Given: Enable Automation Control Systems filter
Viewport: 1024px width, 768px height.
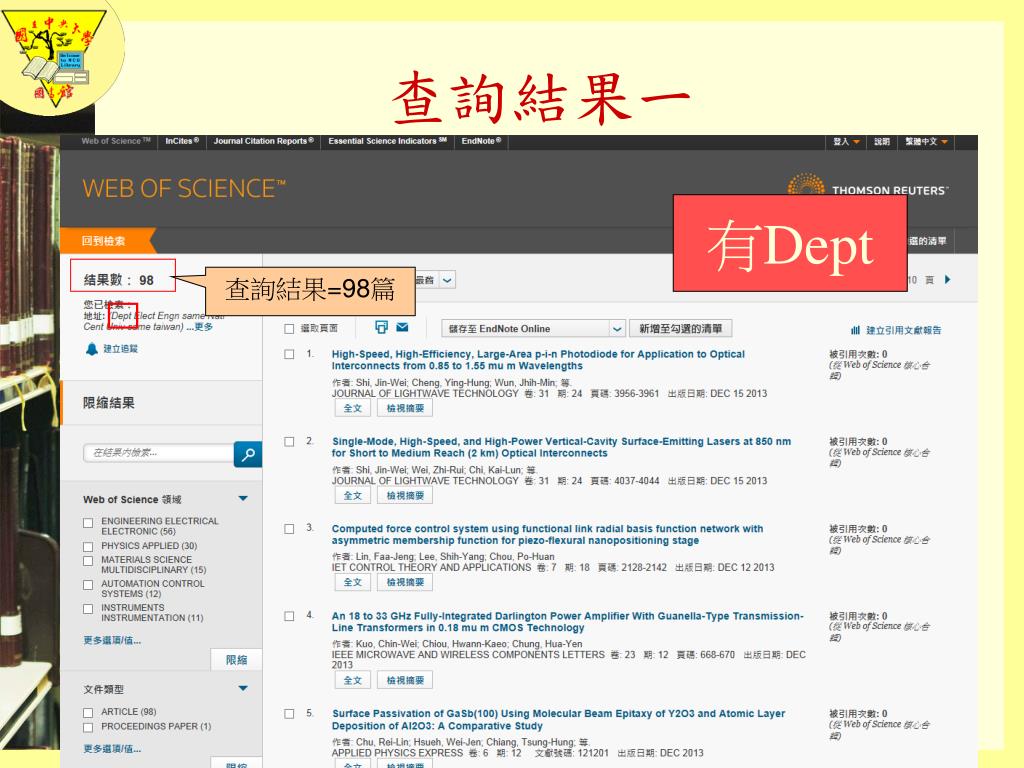Looking at the screenshot, I should click(x=88, y=585).
